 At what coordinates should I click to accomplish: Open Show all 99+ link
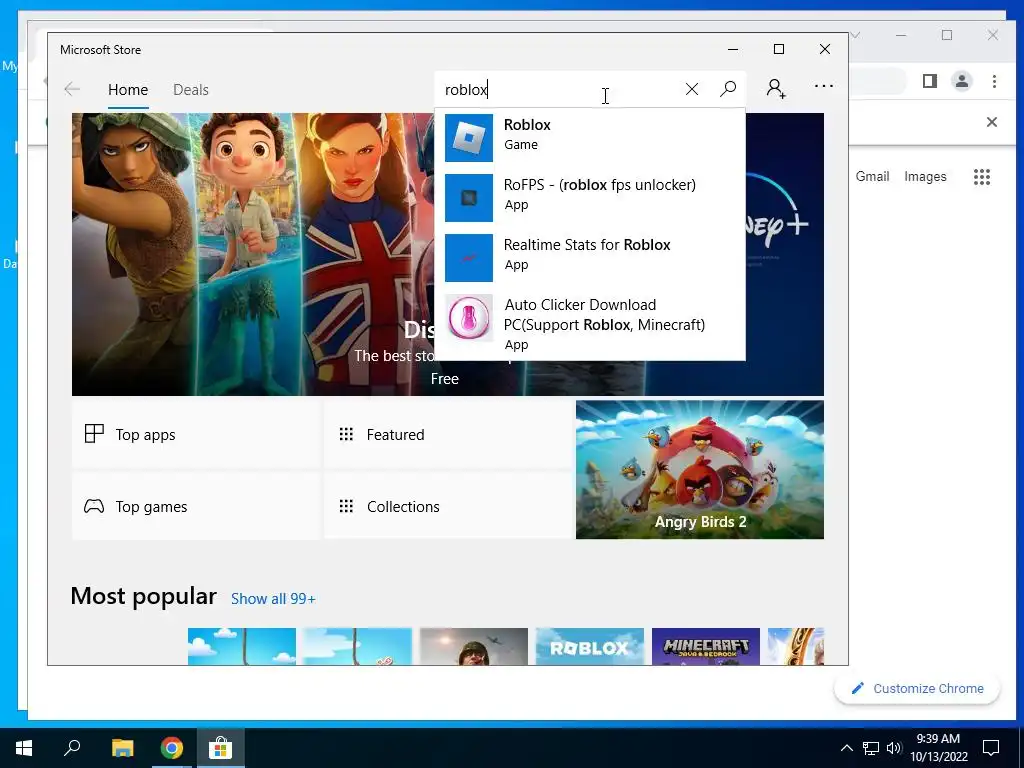click(273, 599)
